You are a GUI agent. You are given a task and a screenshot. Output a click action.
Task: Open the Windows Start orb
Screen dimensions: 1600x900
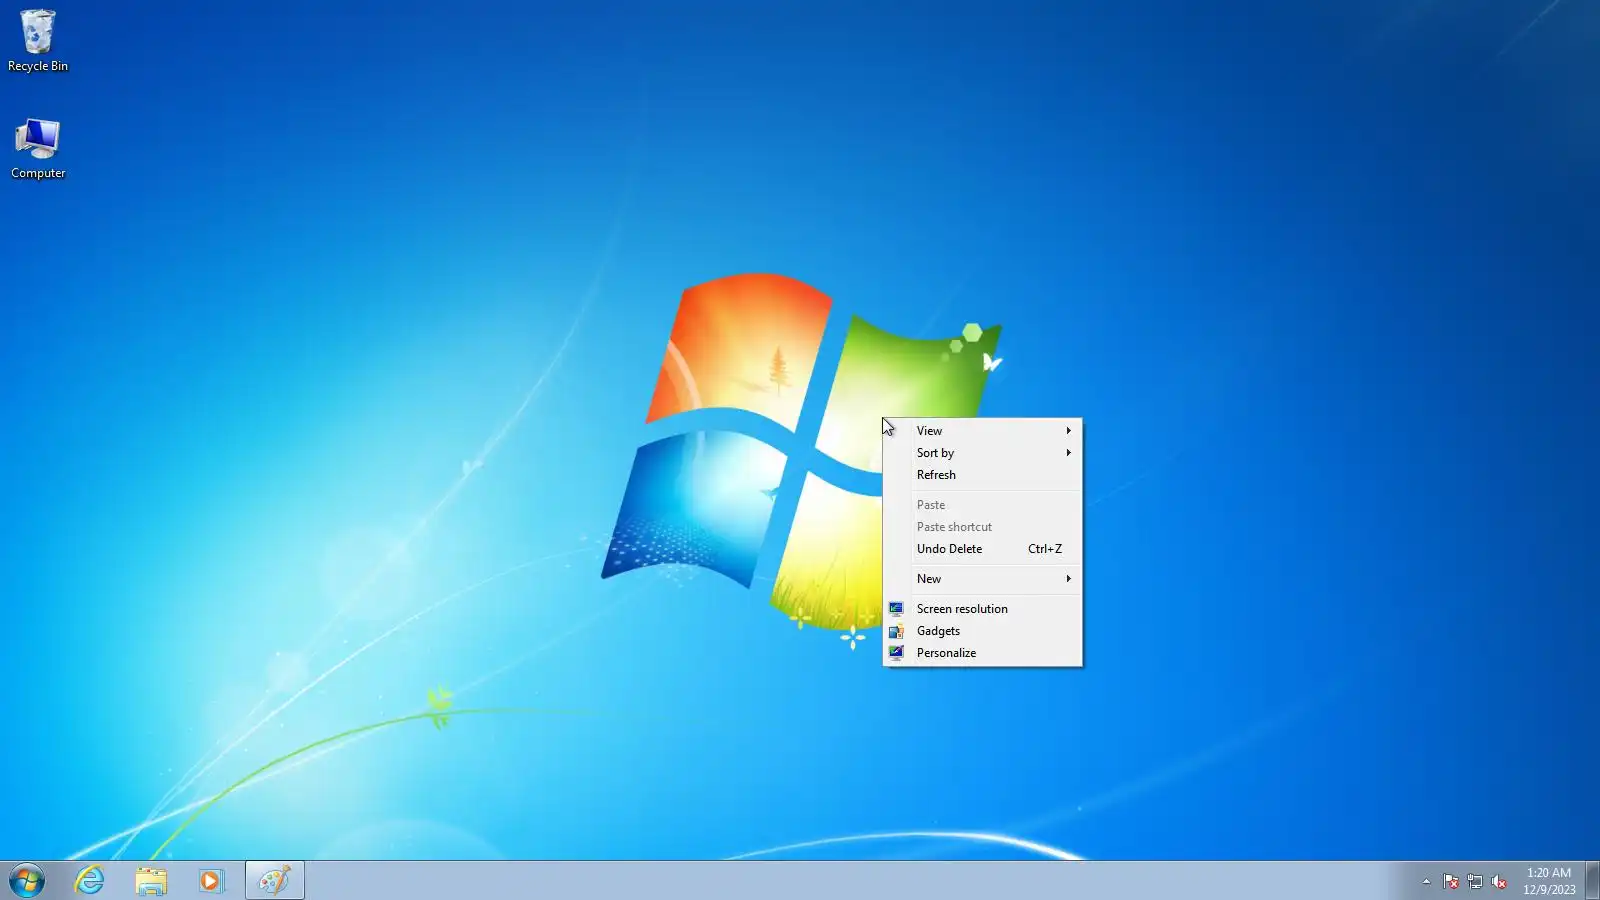27,881
